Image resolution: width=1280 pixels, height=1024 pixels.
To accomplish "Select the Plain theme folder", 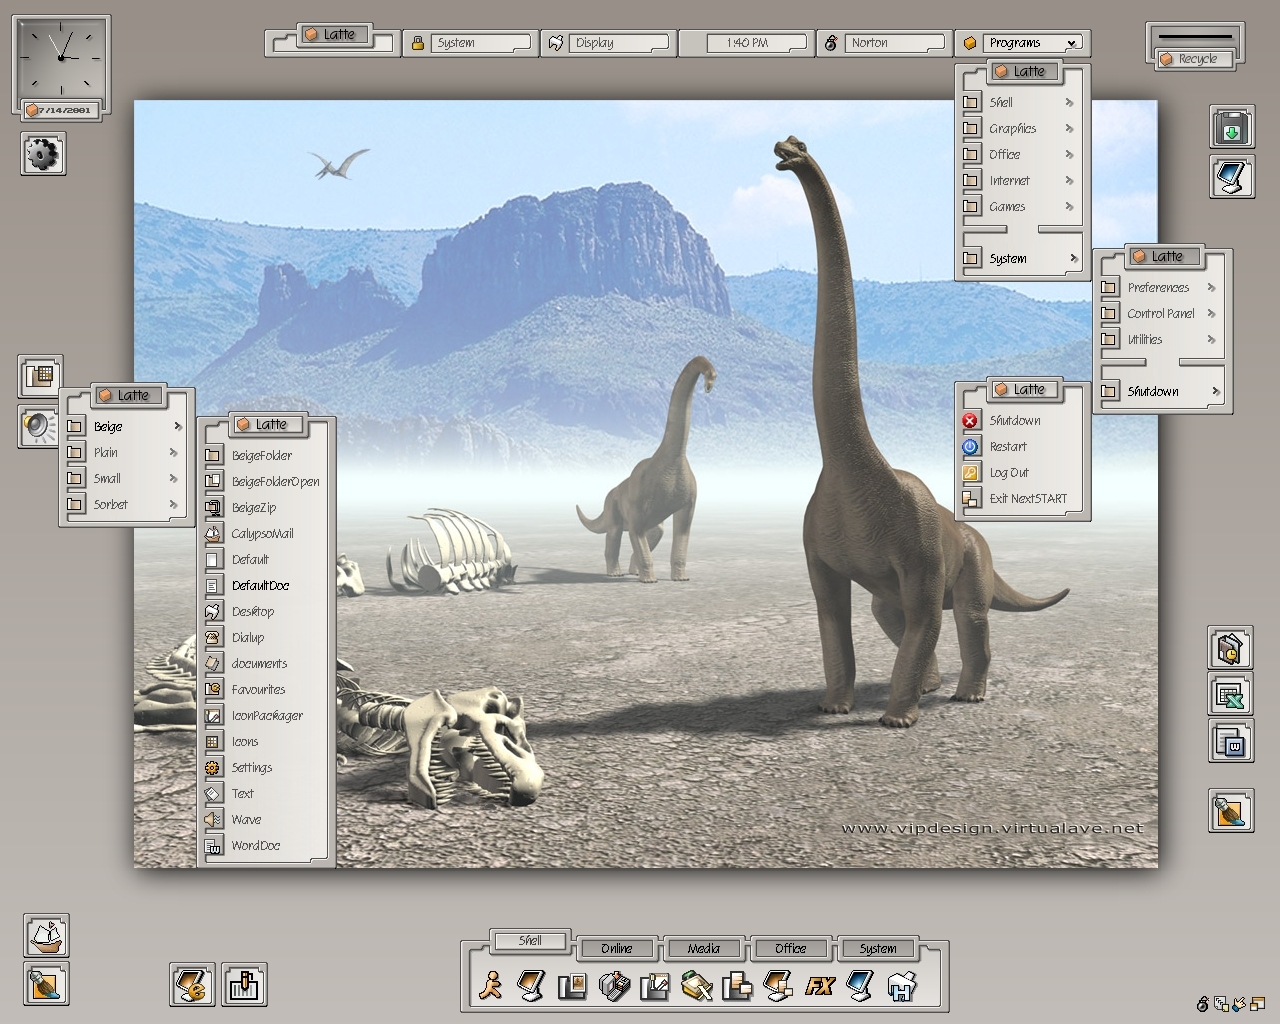I will pos(126,452).
